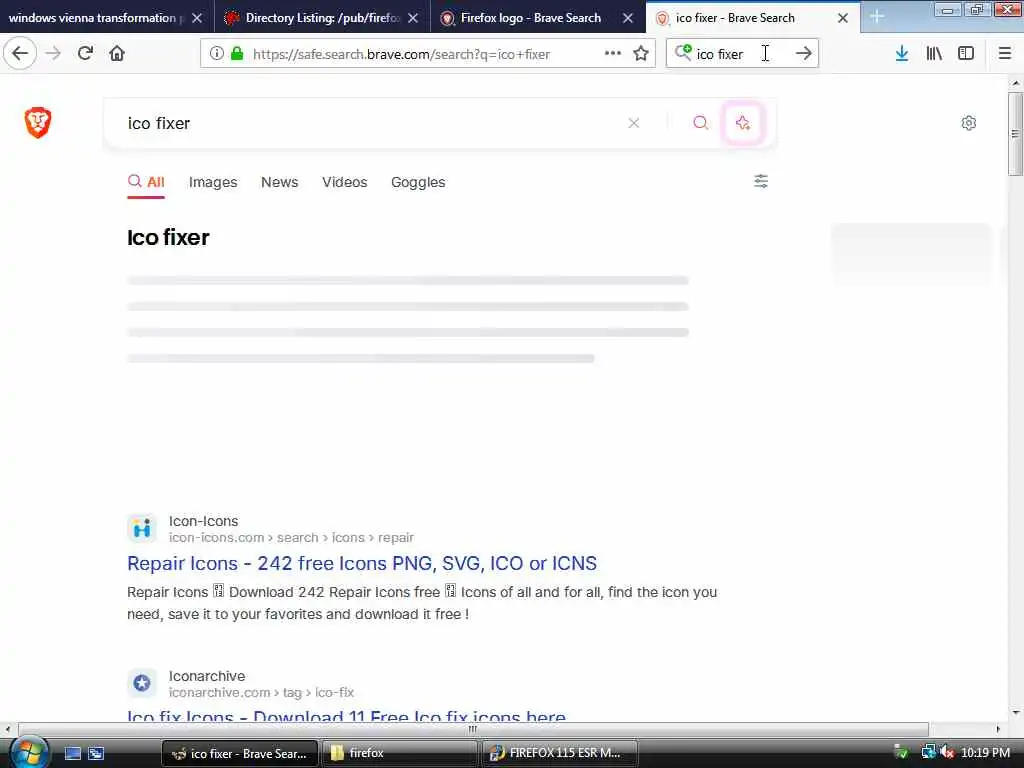Open the Firefox home page
Screen dimensions: 1024x768
(117, 53)
